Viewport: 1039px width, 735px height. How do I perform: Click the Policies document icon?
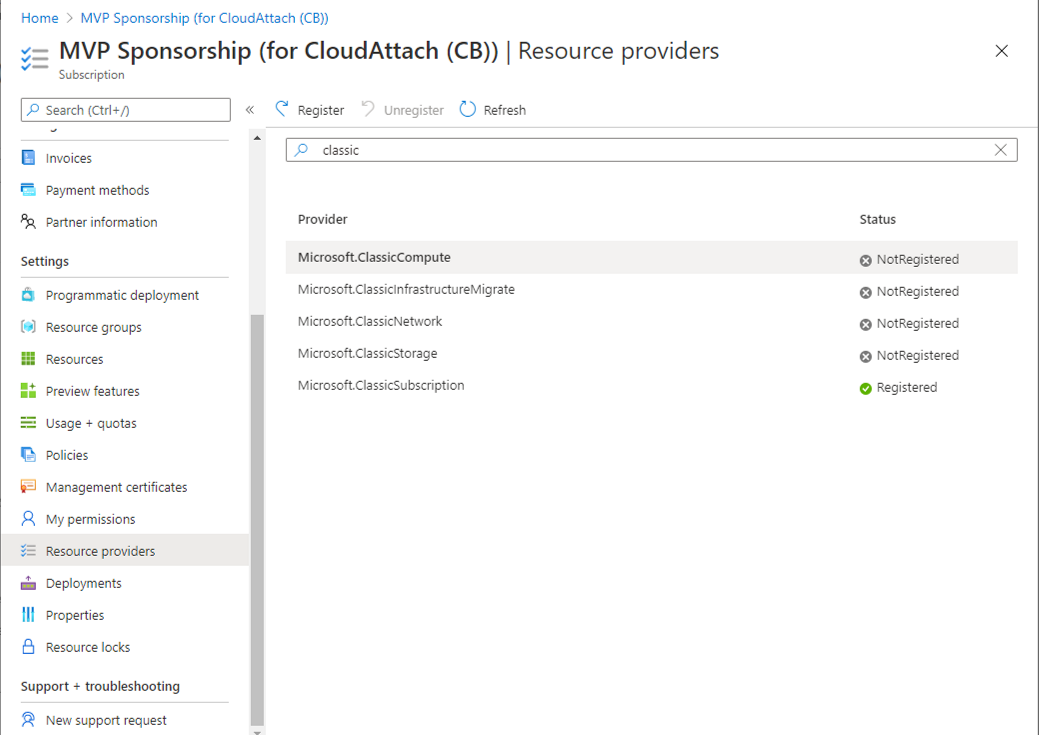tap(28, 455)
